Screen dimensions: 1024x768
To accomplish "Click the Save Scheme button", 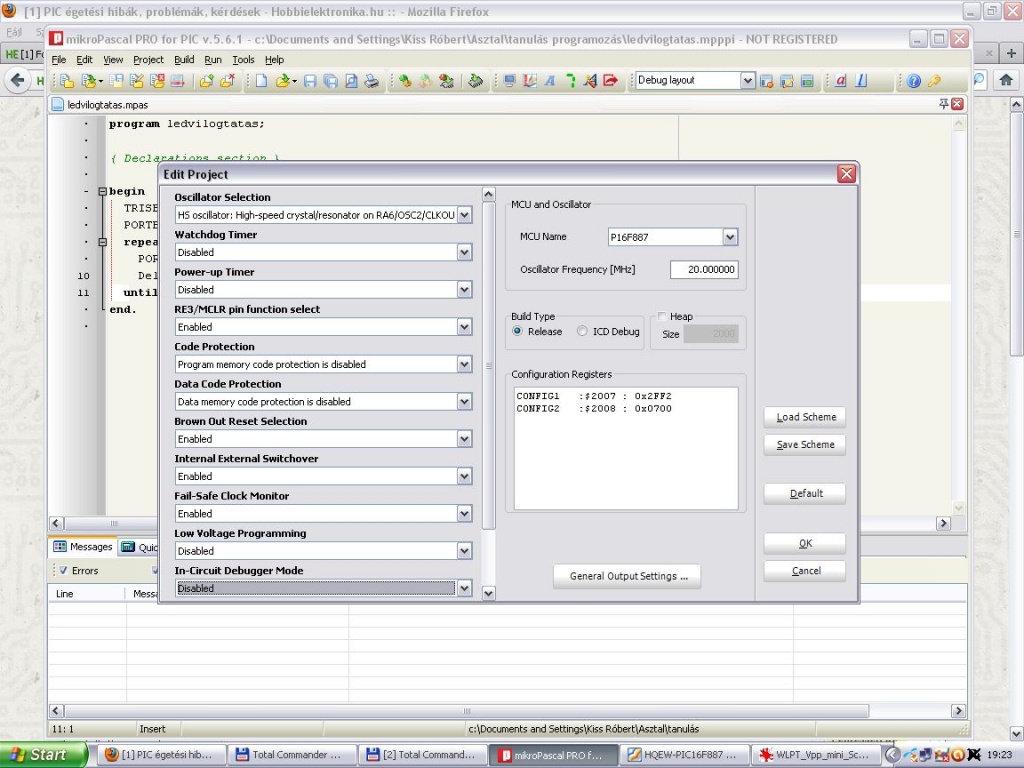I will coord(805,444).
